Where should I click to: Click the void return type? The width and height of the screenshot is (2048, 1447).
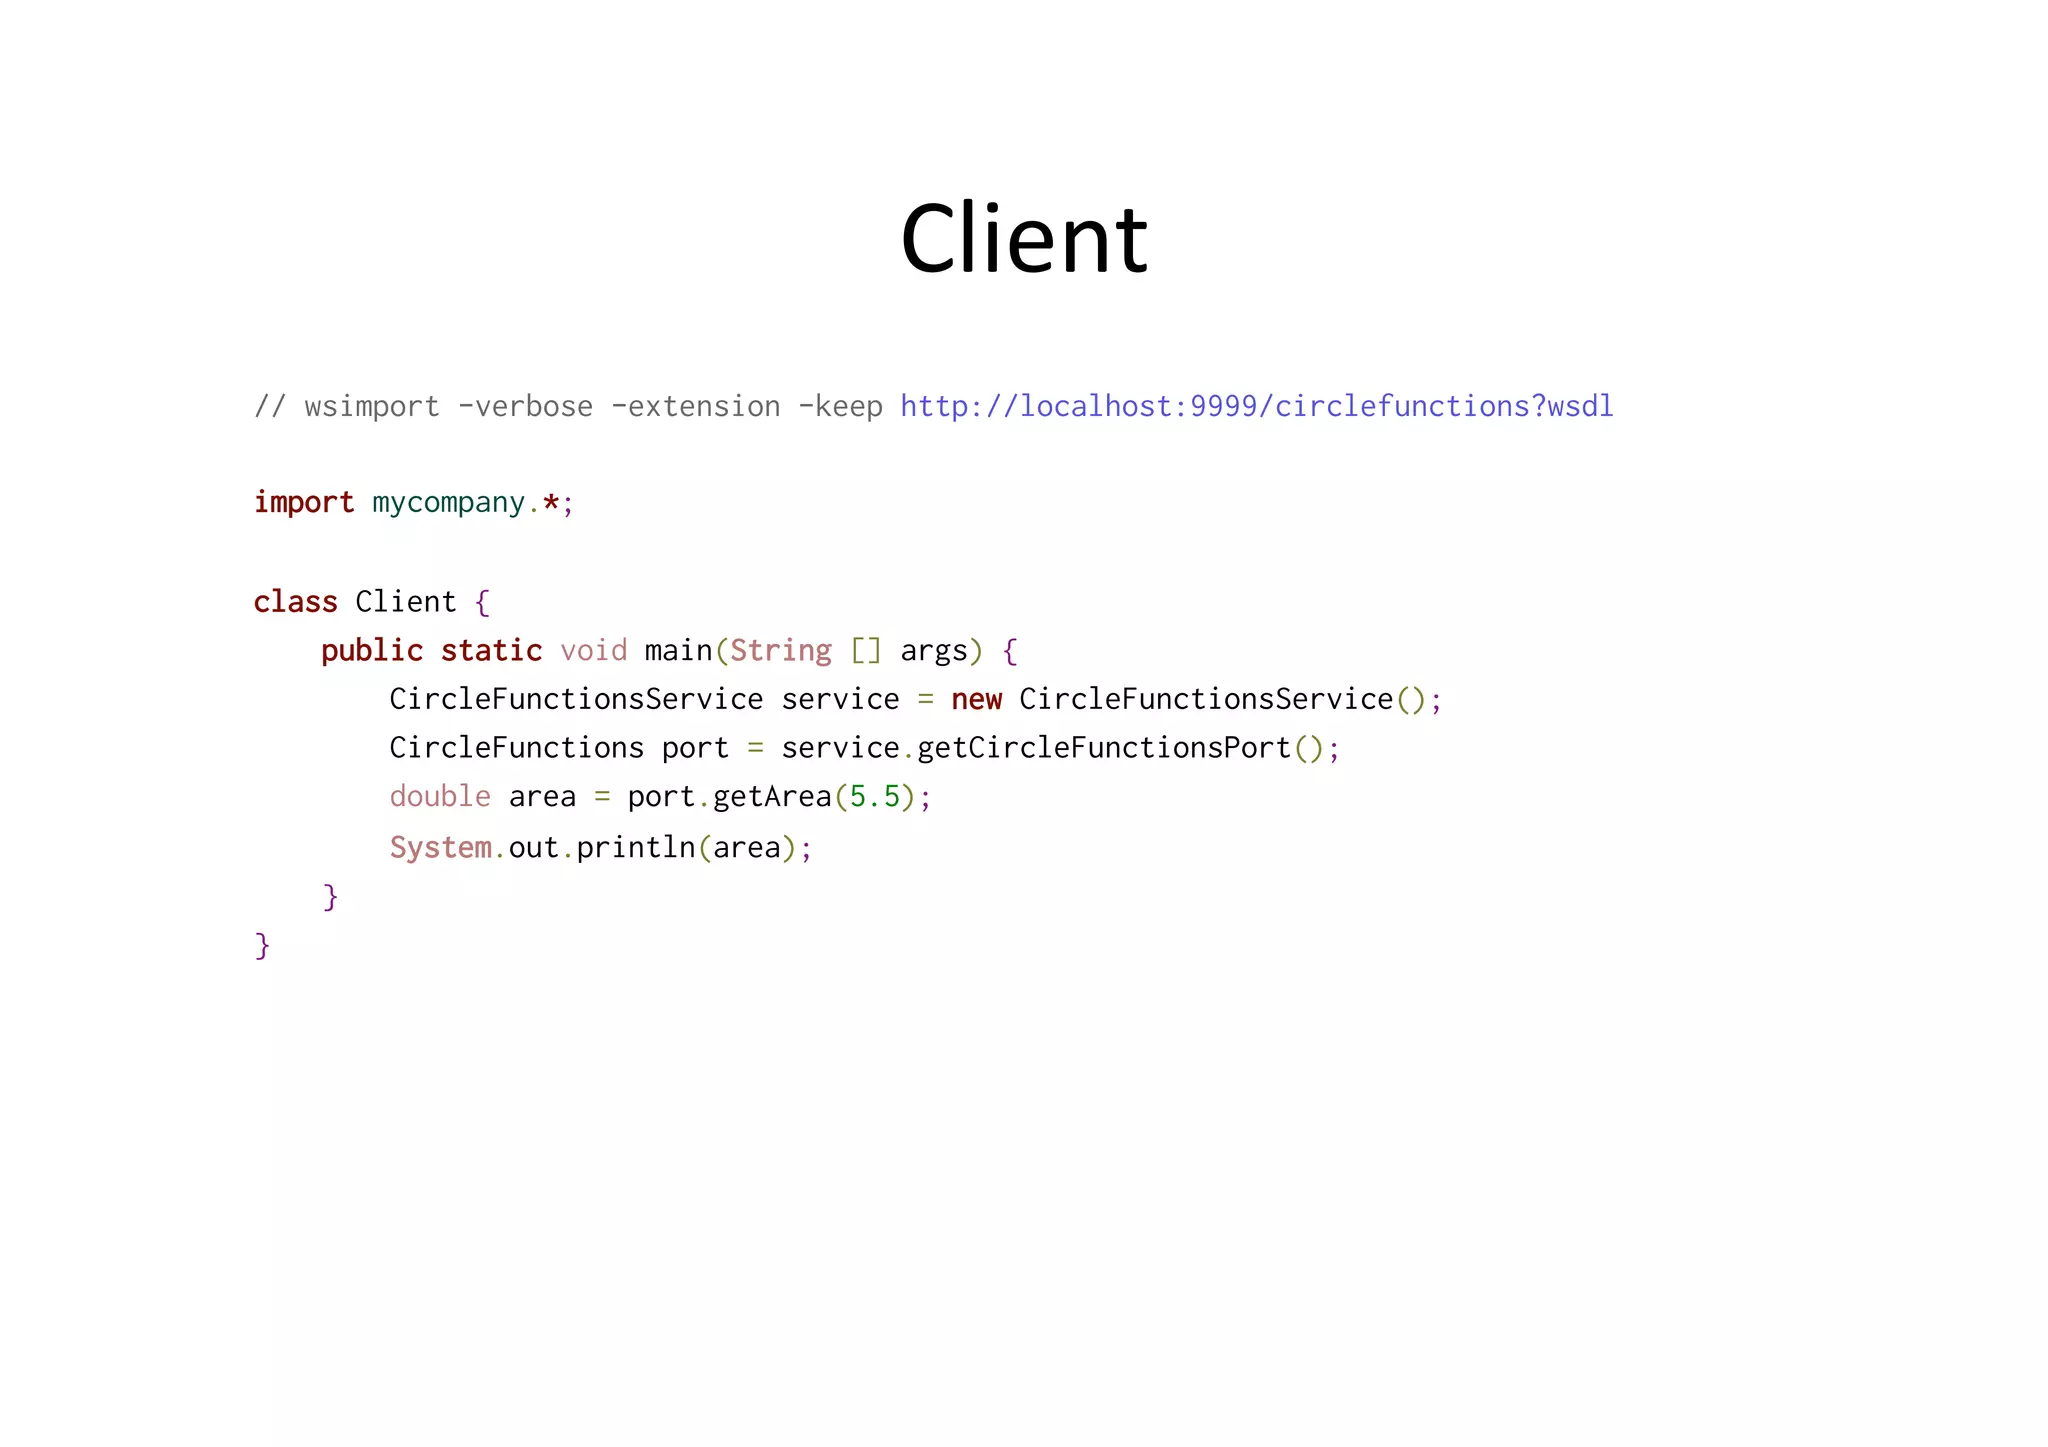tap(593, 650)
